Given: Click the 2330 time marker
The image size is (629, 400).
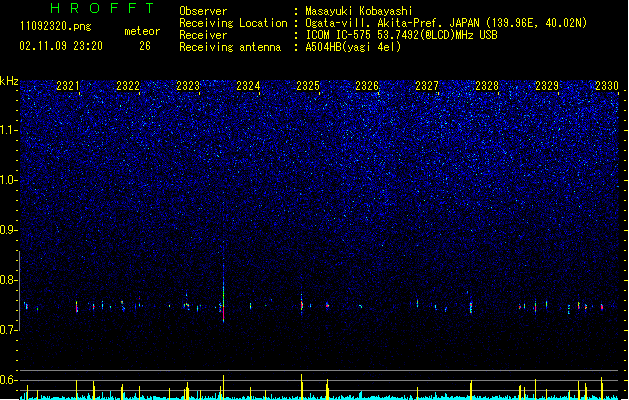Looking at the screenshot, I should point(607,86).
